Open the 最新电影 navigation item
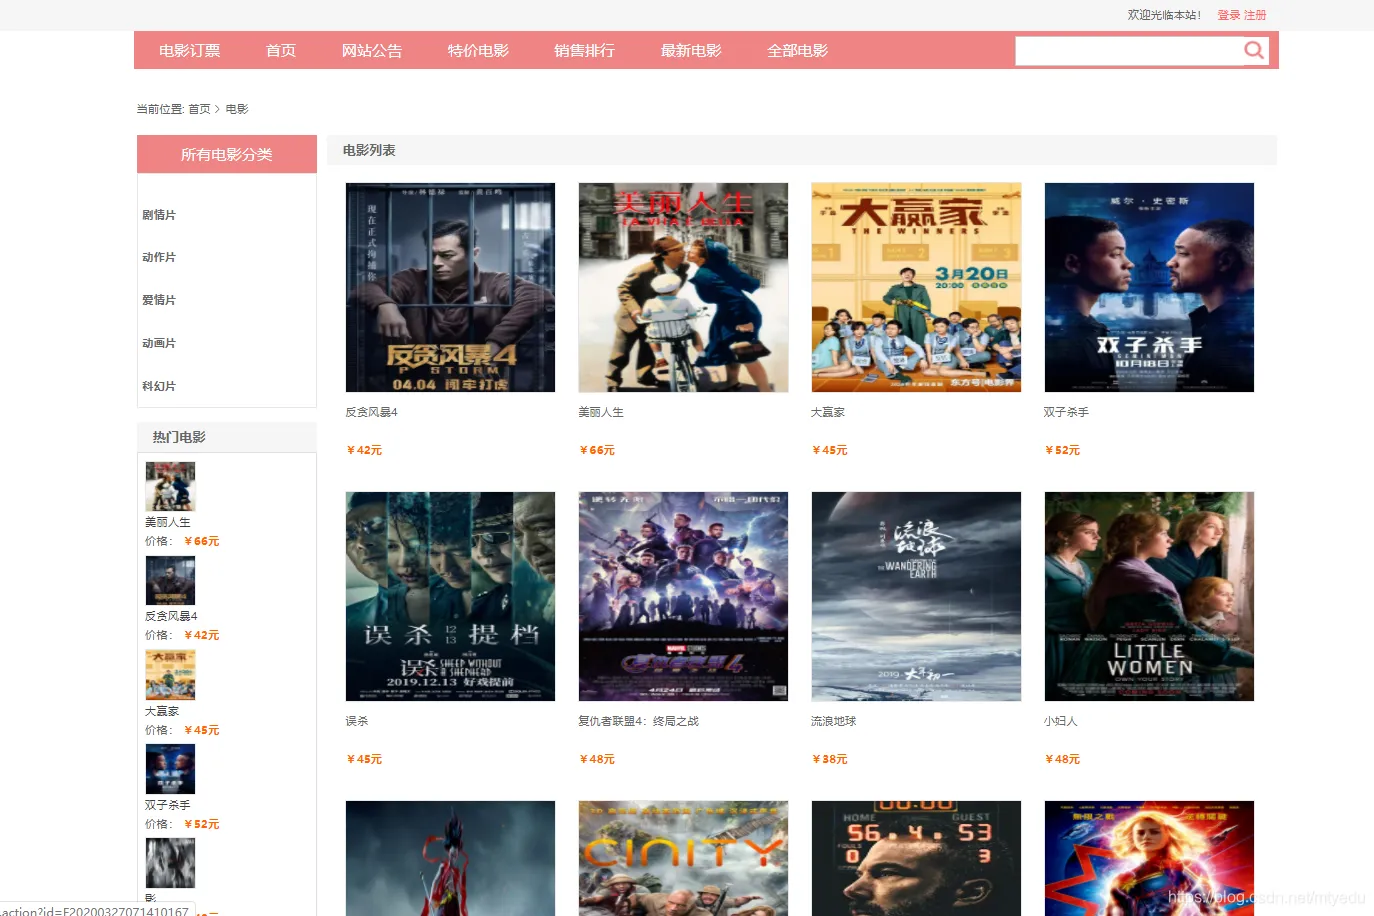This screenshot has height=916, width=1374. click(691, 51)
